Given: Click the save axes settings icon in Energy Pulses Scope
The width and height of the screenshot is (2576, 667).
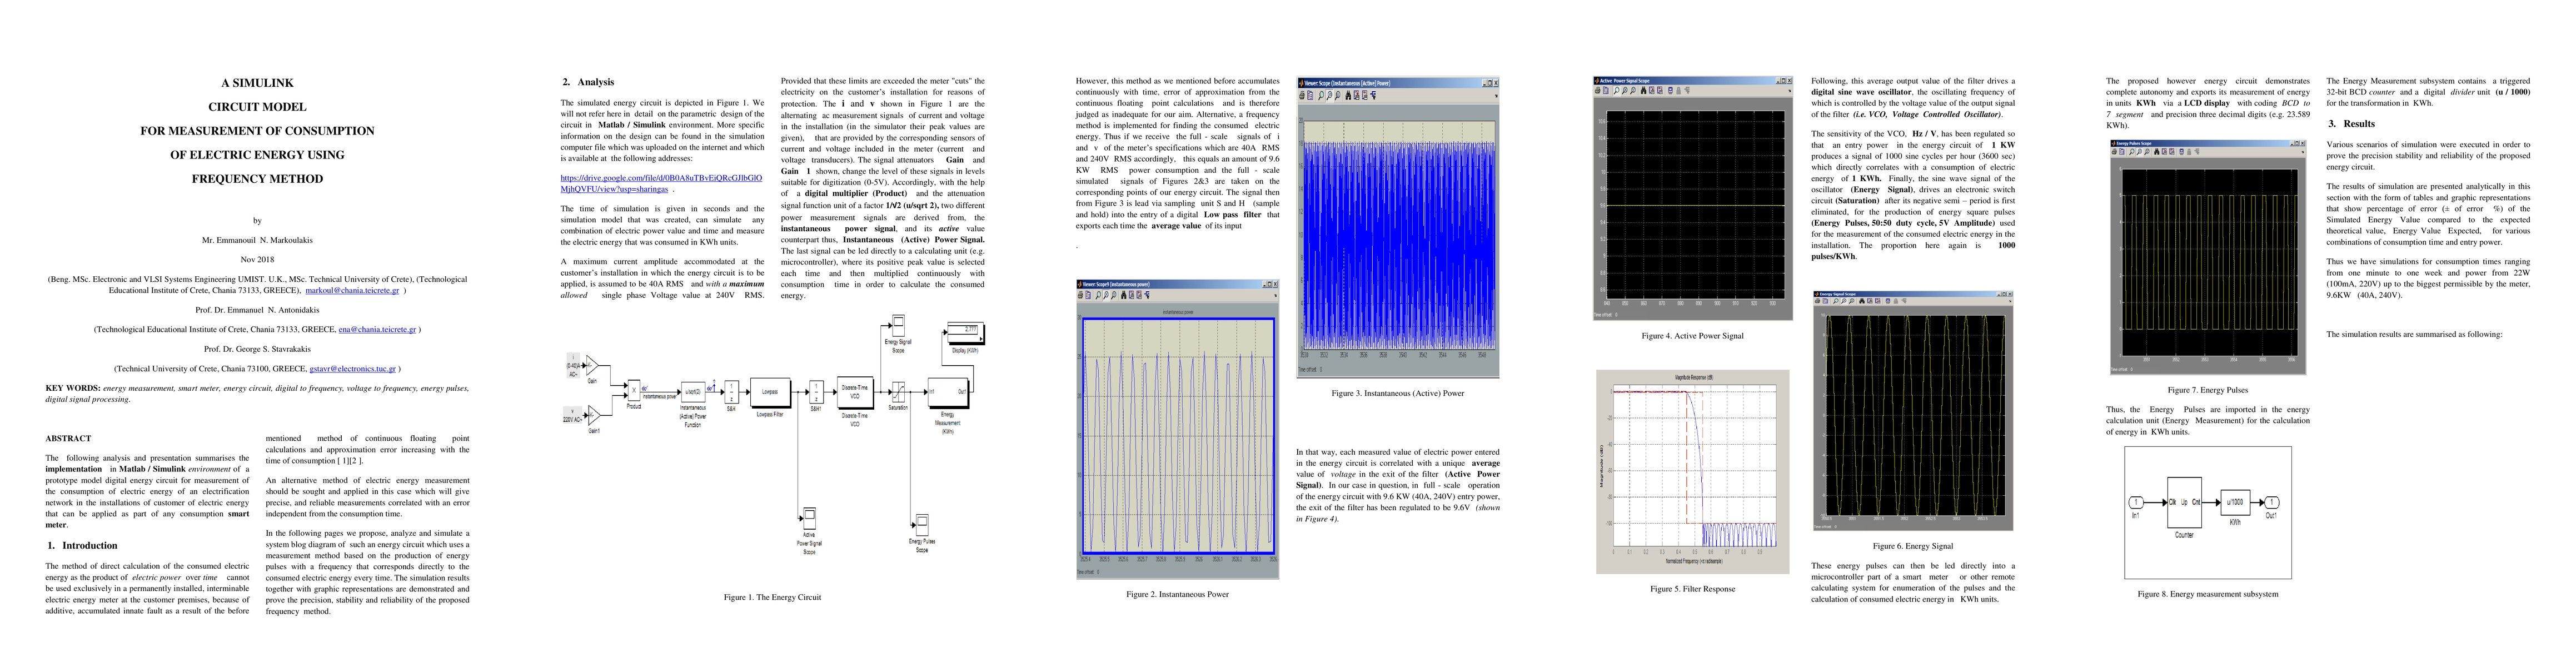Looking at the screenshot, I should [2165, 152].
